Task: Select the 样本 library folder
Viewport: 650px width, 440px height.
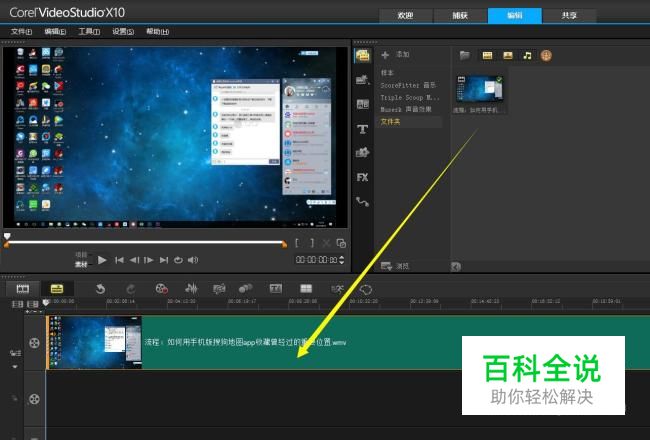Action: [387, 73]
